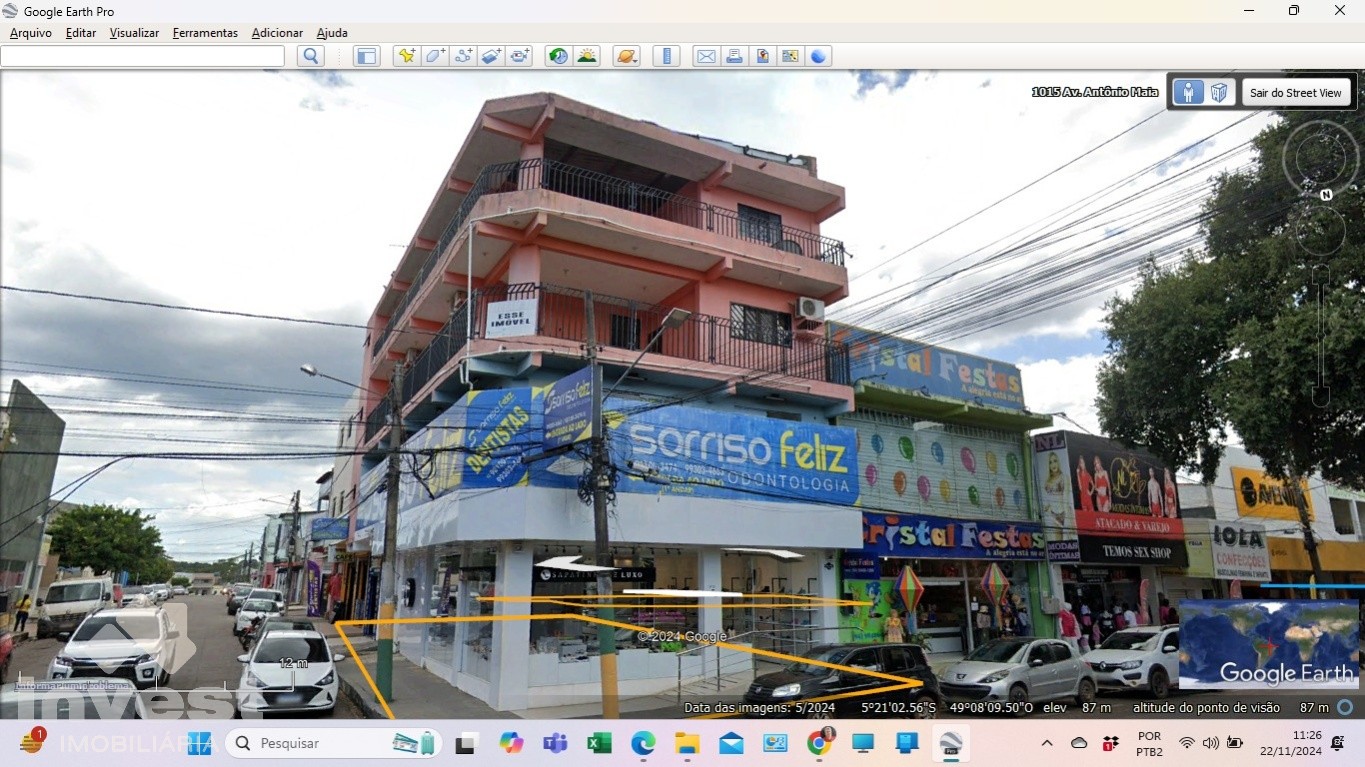Switch to pegman street-level view
The height and width of the screenshot is (767, 1365).
coord(1188,92)
